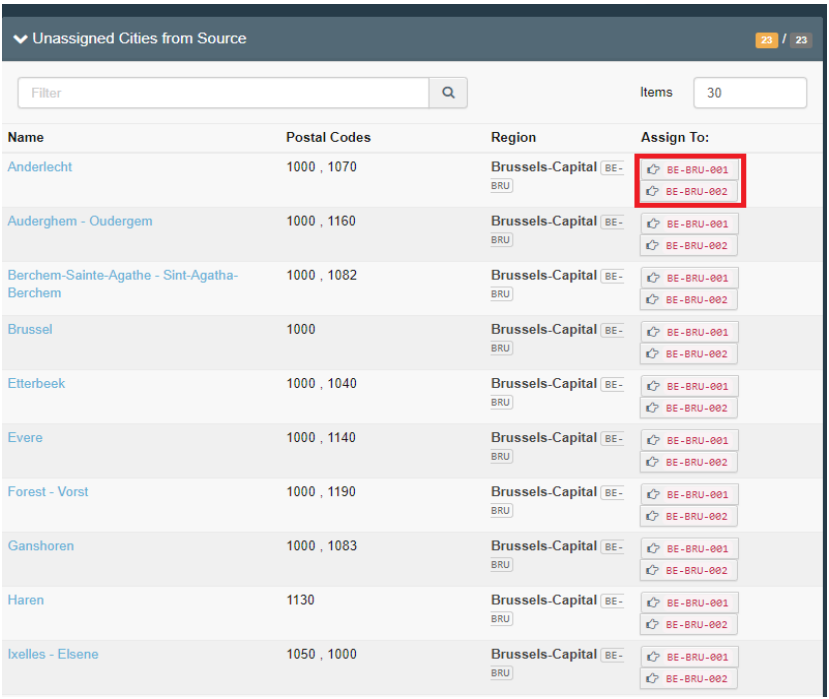
Task: Click the Unassigned Cities from Source title
Action: [x=139, y=39]
